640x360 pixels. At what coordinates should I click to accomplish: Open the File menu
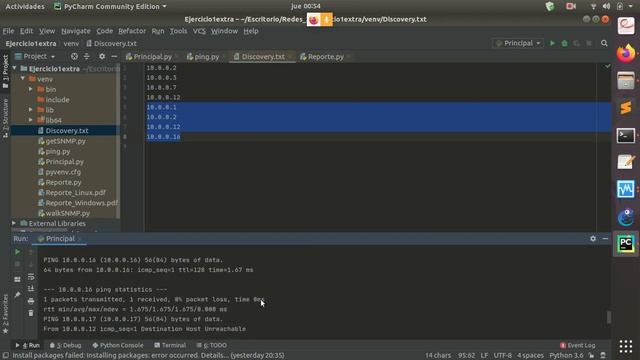tap(8, 31)
